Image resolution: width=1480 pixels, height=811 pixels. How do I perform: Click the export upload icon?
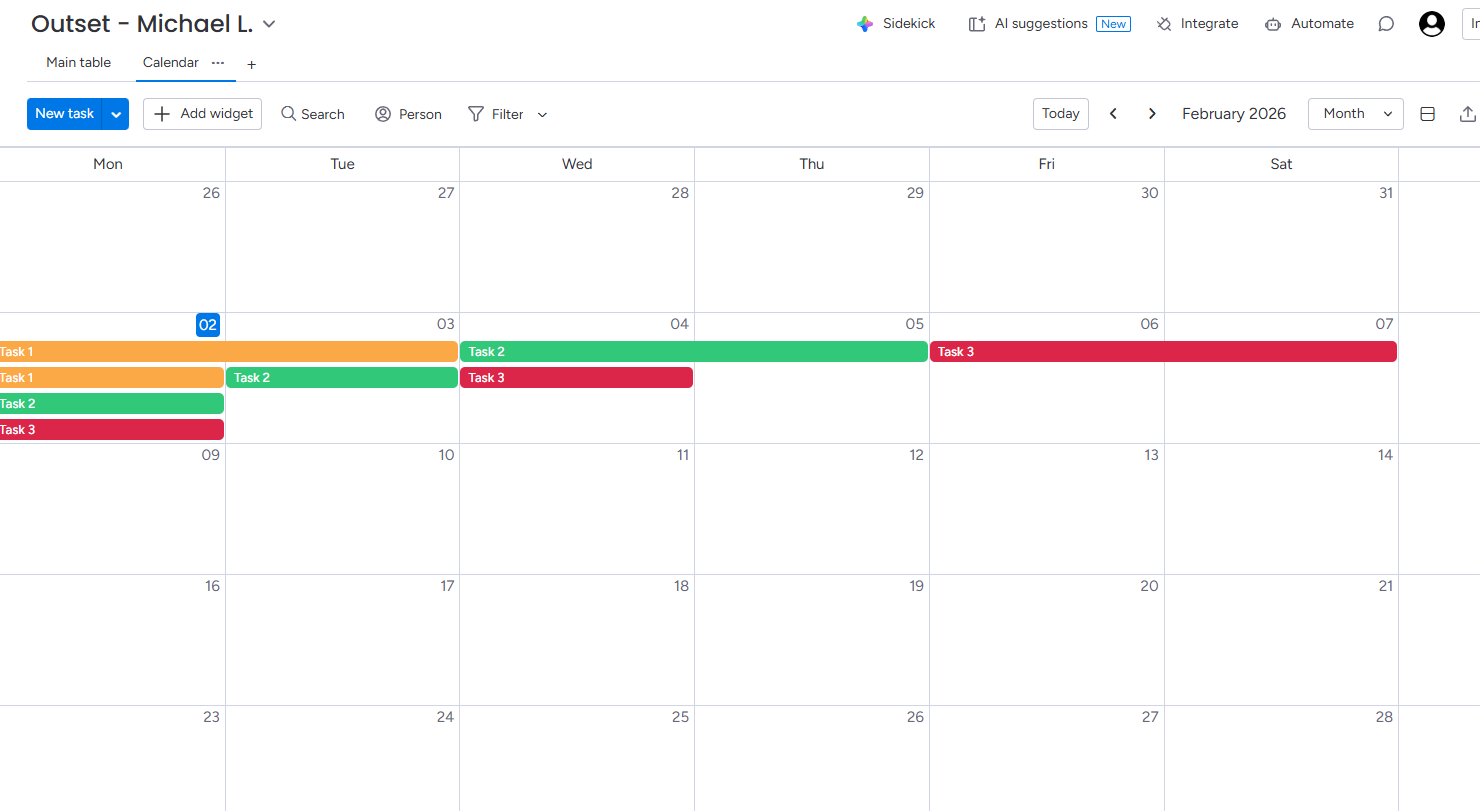[x=1467, y=114]
